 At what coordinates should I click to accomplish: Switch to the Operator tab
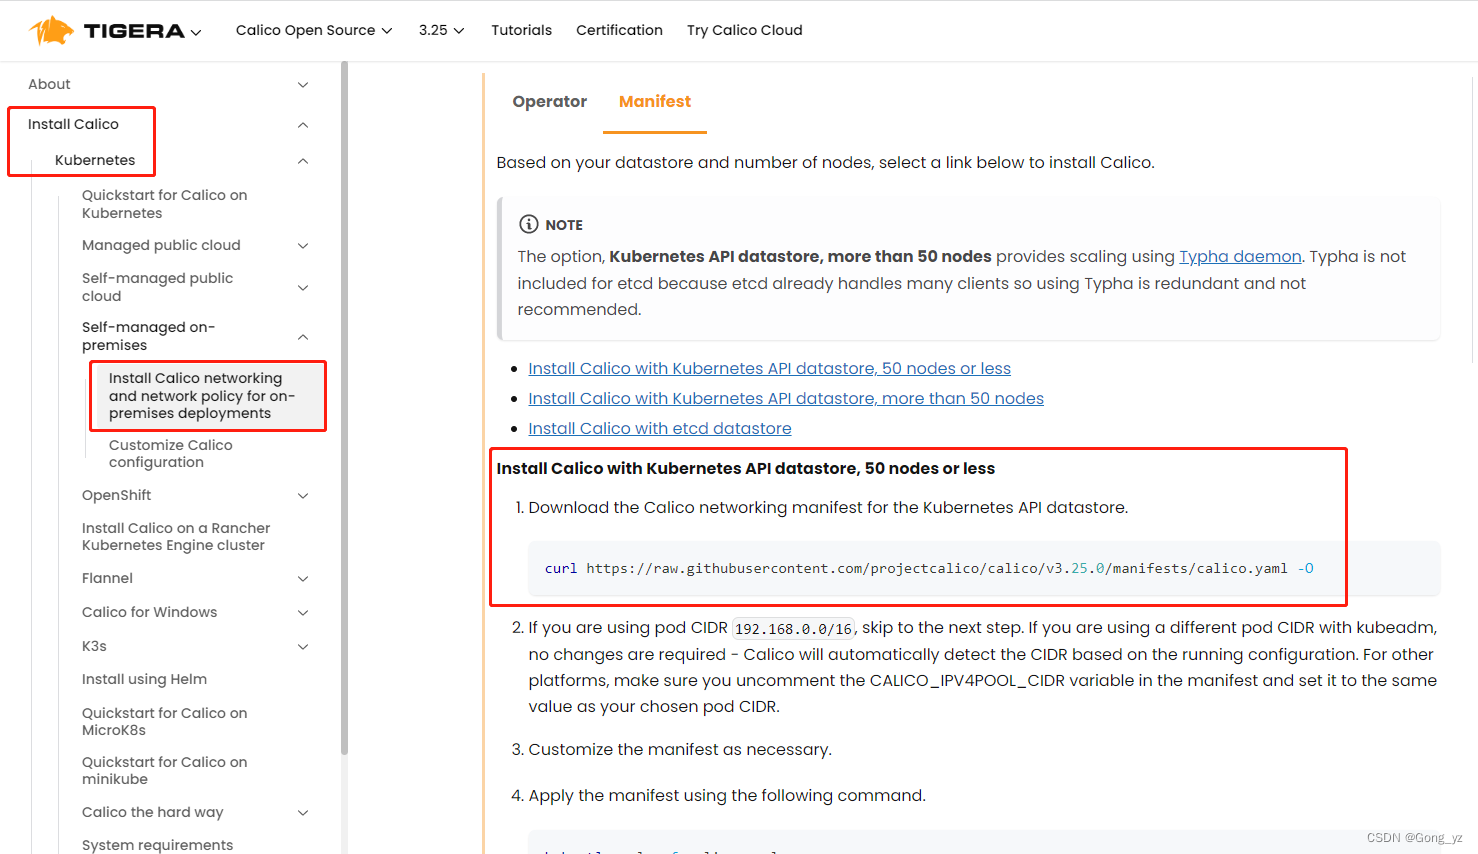click(549, 101)
